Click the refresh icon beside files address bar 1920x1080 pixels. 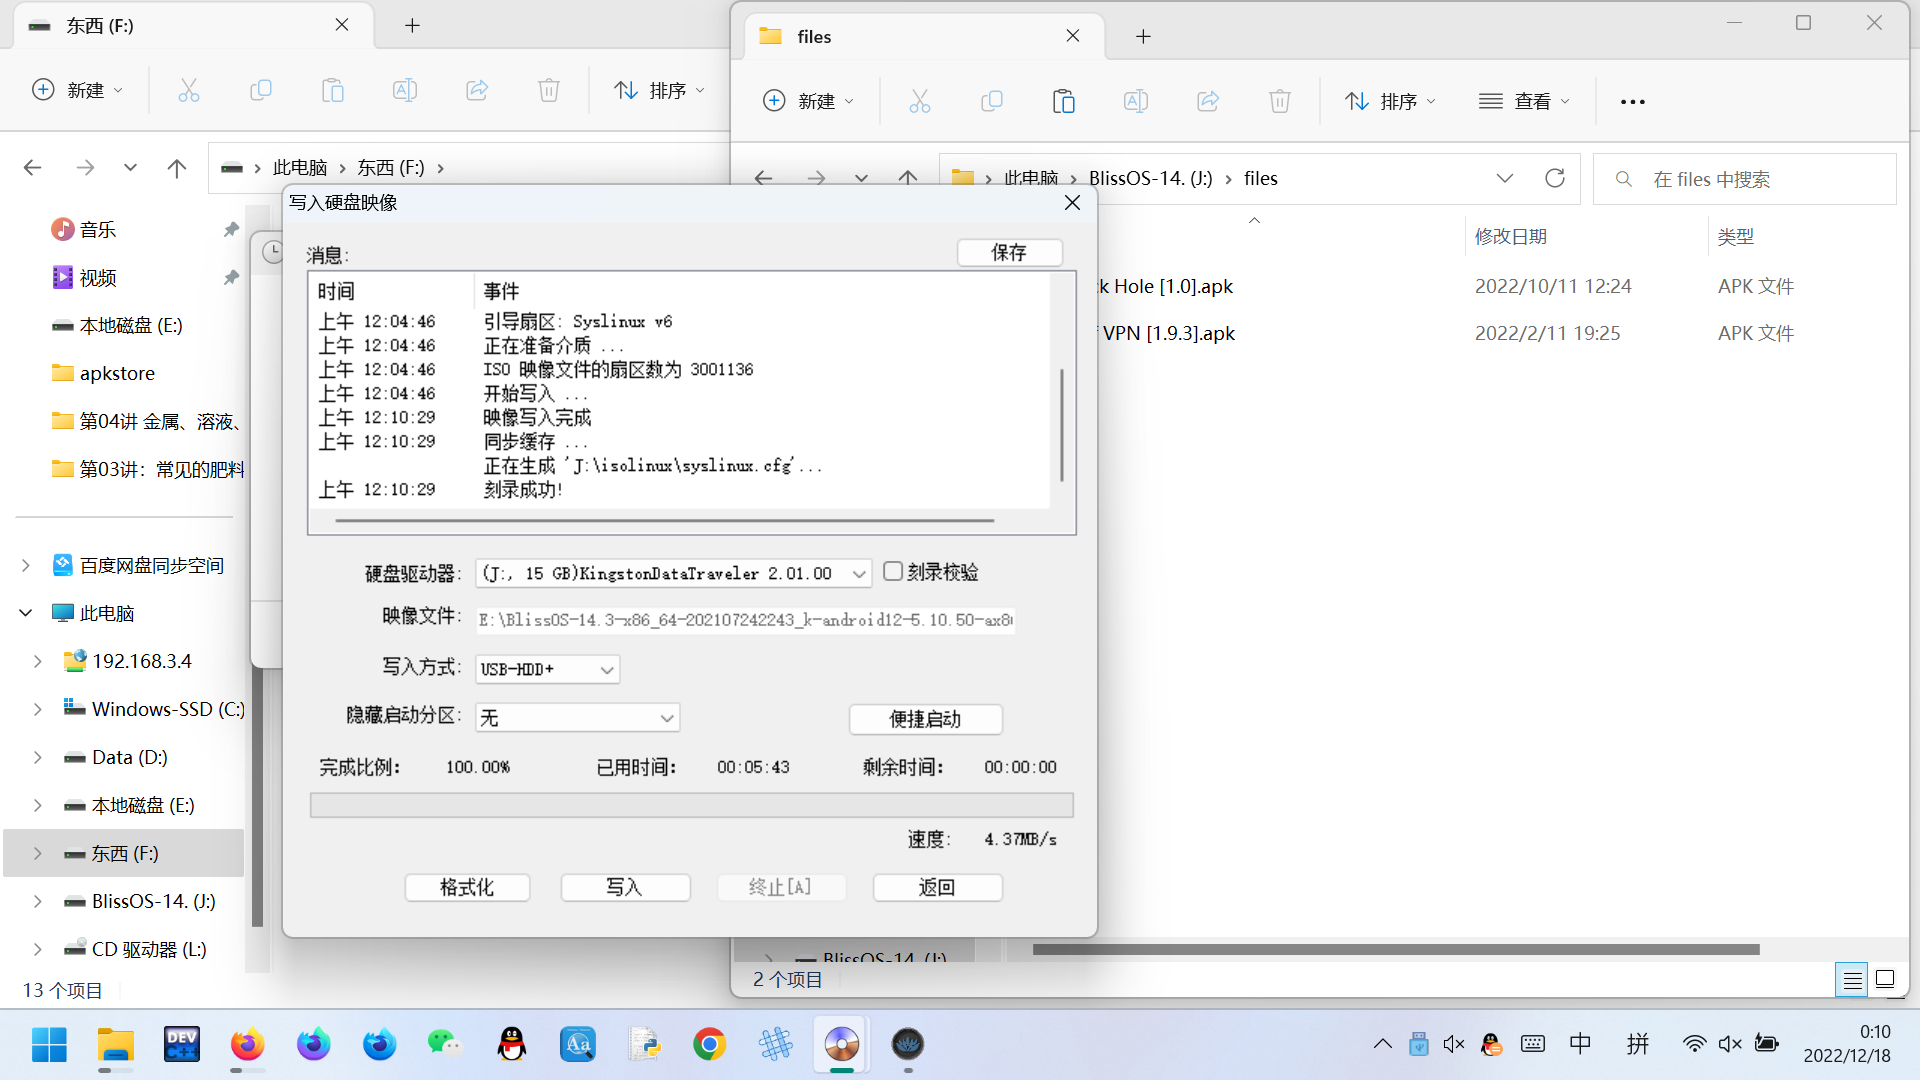click(1554, 178)
